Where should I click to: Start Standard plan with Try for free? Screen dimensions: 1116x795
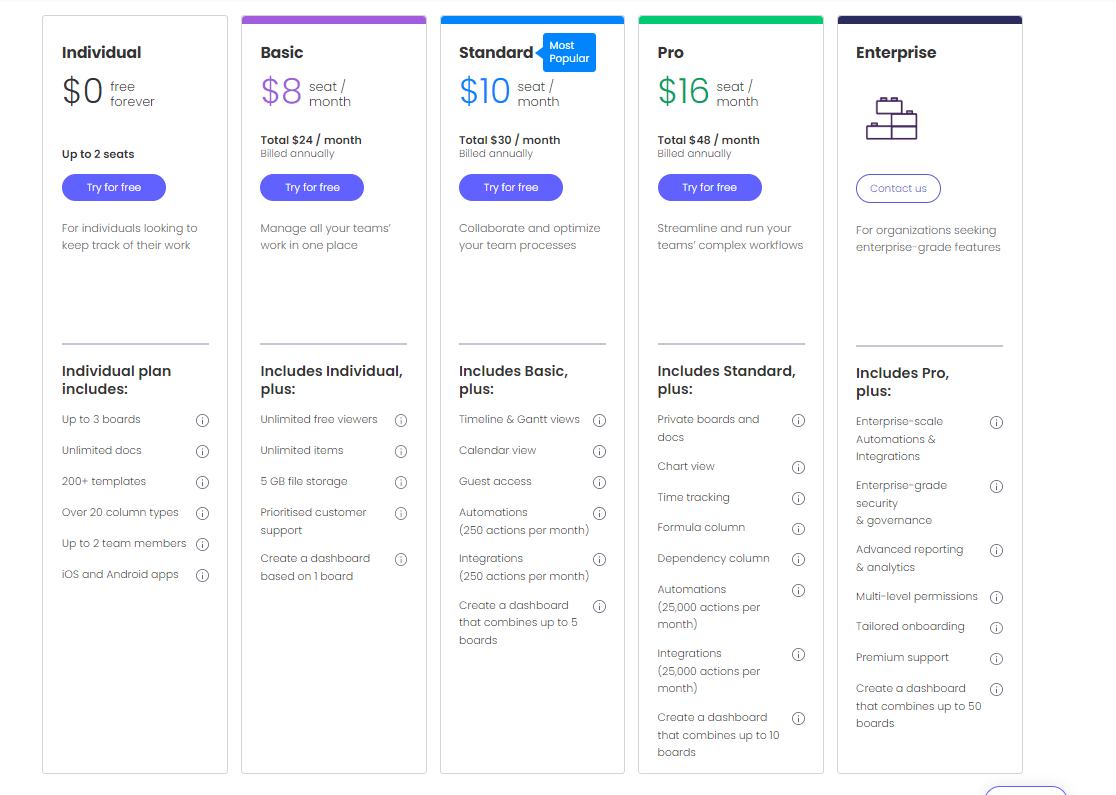point(510,187)
